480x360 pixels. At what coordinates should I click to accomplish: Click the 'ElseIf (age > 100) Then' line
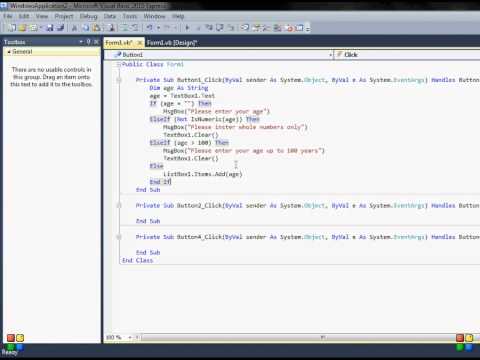(189, 143)
